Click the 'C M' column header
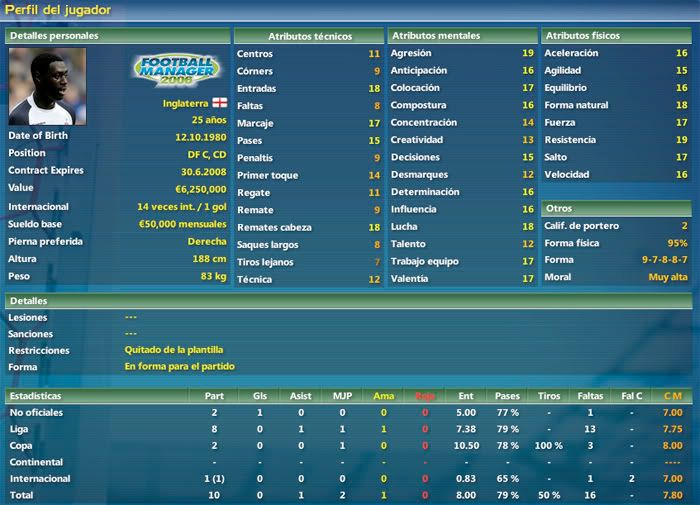The width and height of the screenshot is (700, 505). click(x=673, y=396)
